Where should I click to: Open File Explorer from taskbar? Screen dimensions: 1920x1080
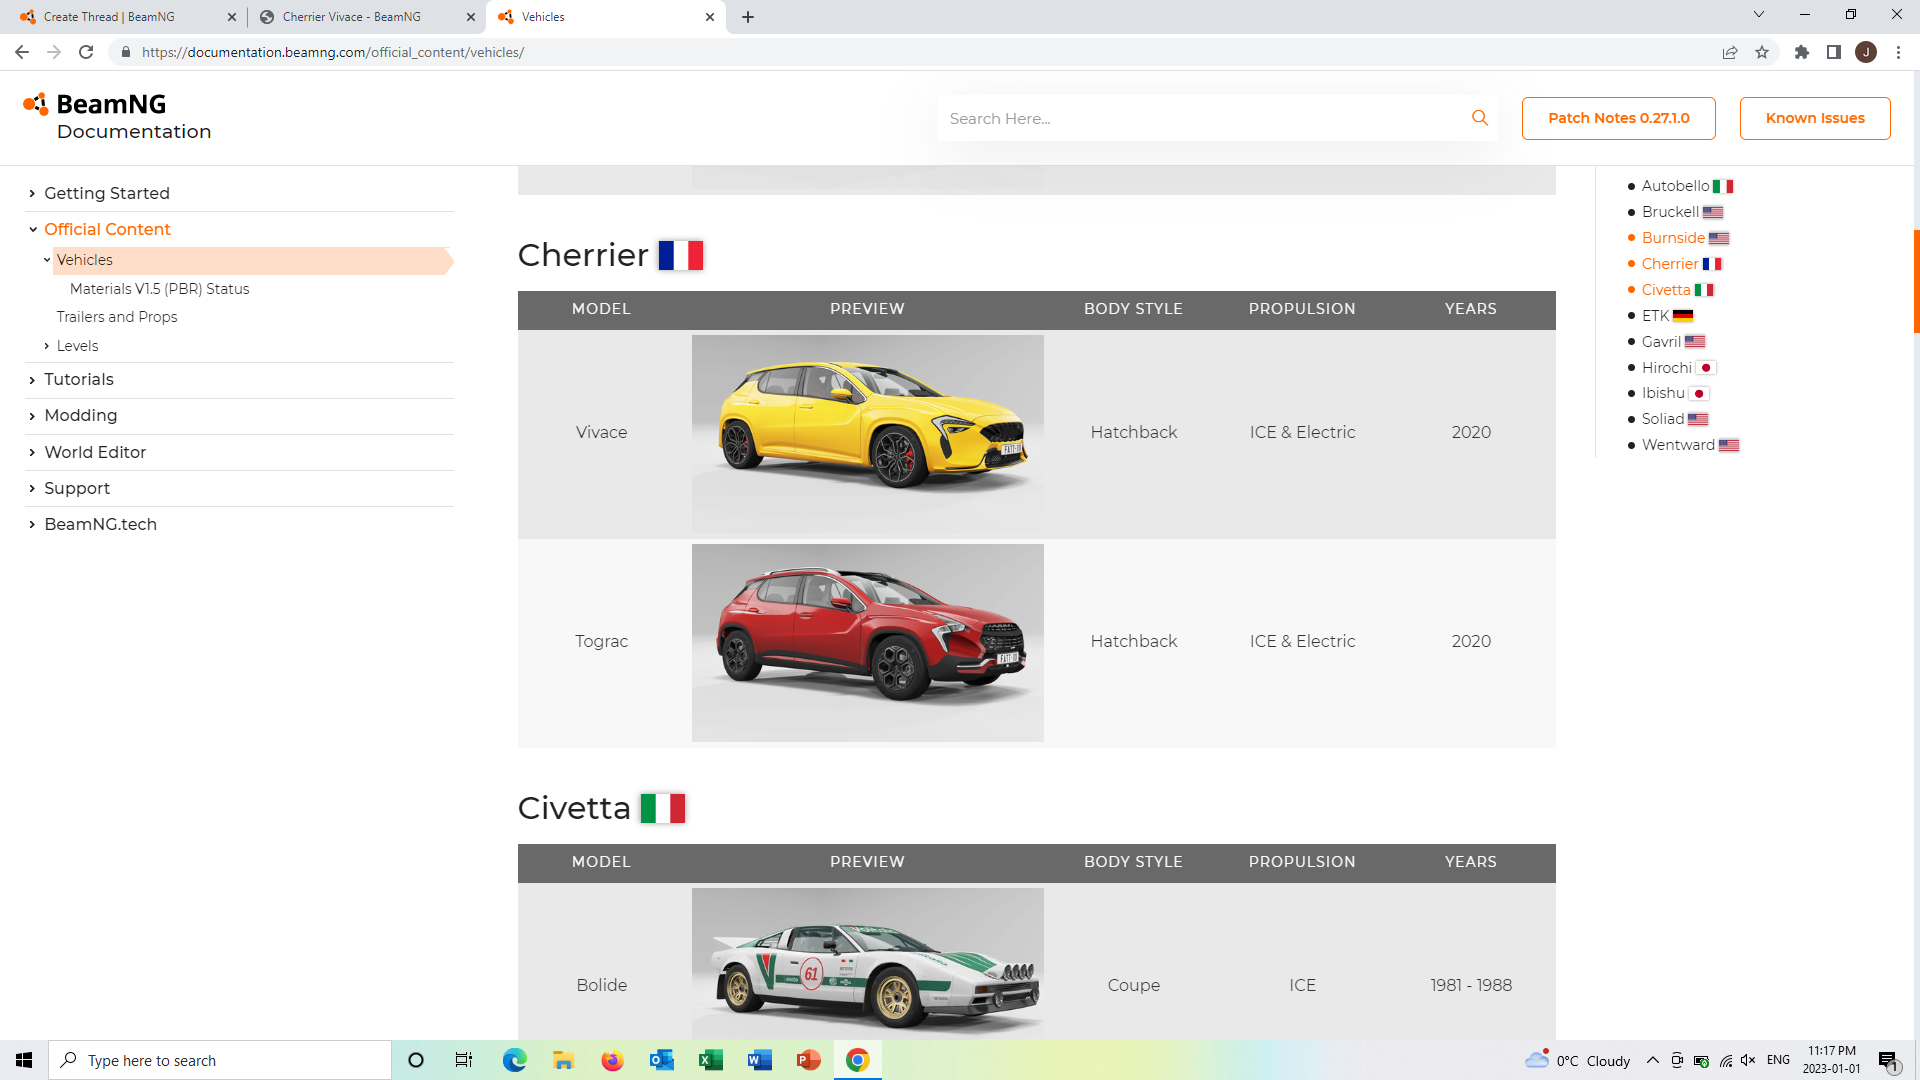[563, 1060]
